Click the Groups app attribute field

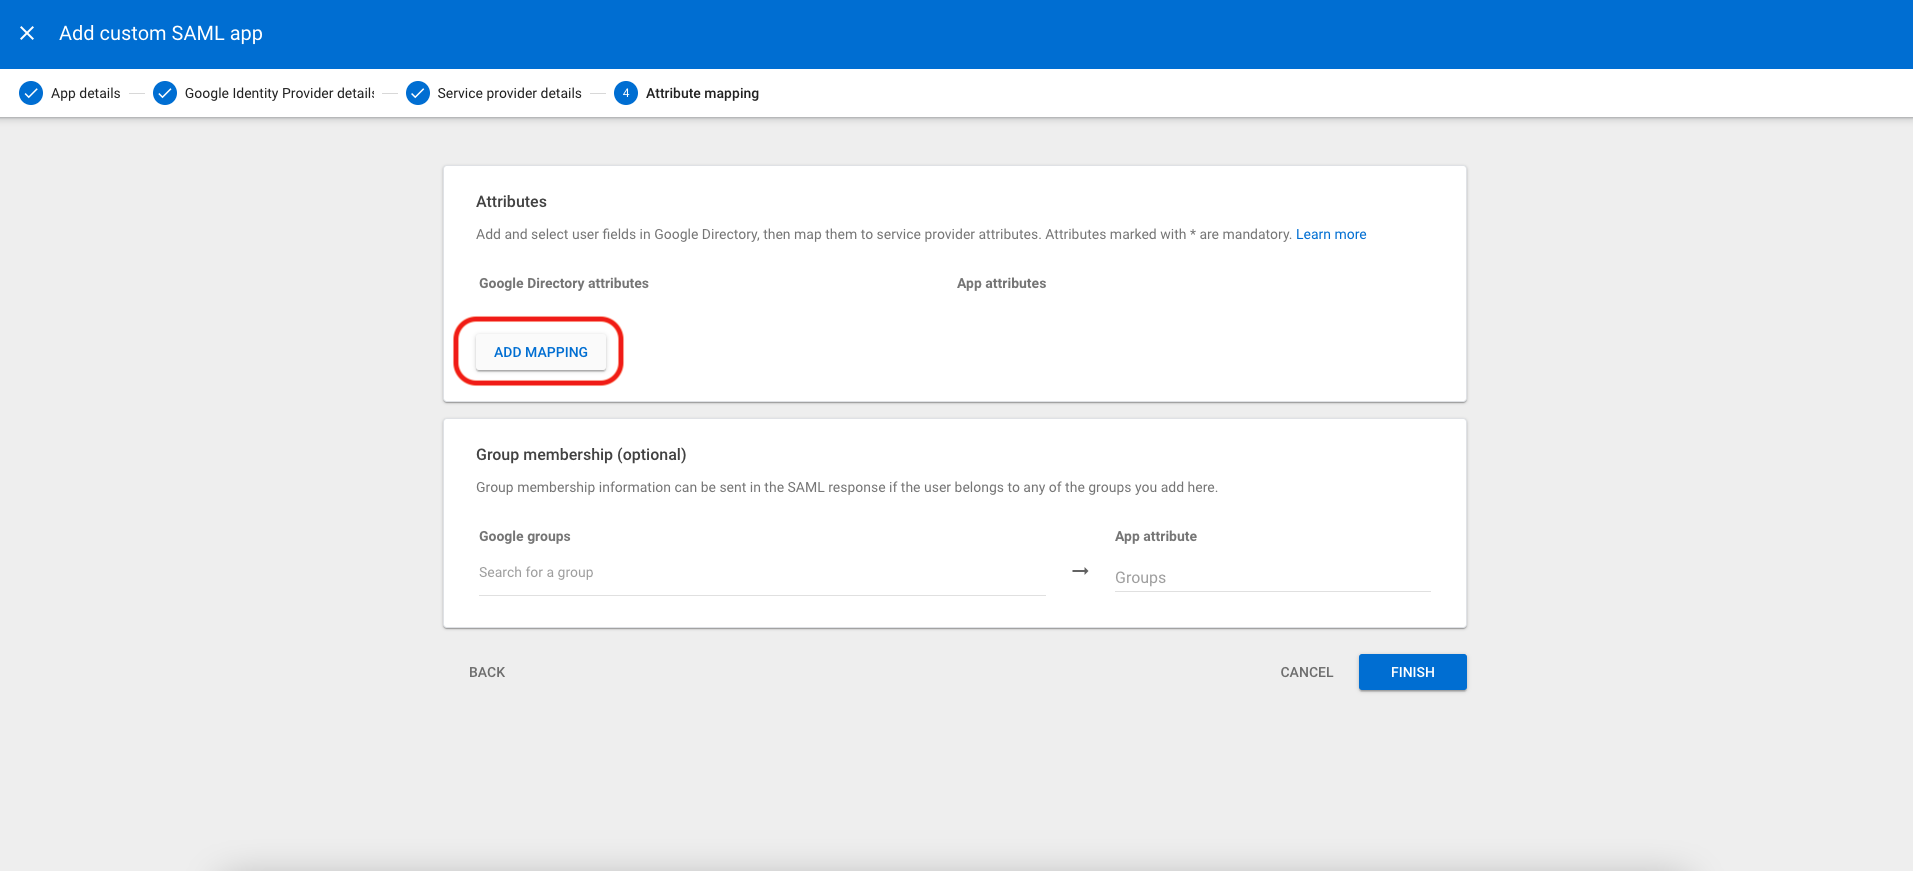click(x=1271, y=577)
